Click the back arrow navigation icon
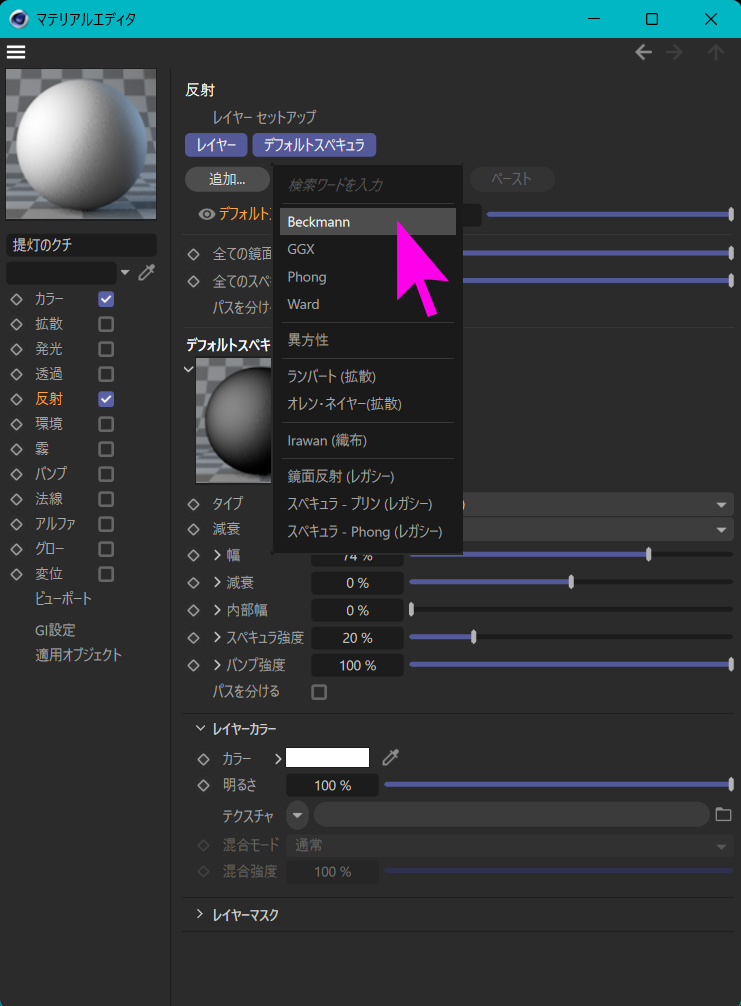Image resolution: width=741 pixels, height=1006 pixels. pos(644,53)
